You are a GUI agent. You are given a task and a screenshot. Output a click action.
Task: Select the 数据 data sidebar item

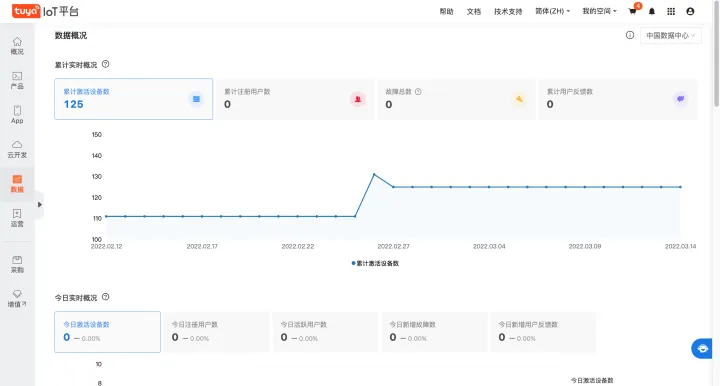17,184
